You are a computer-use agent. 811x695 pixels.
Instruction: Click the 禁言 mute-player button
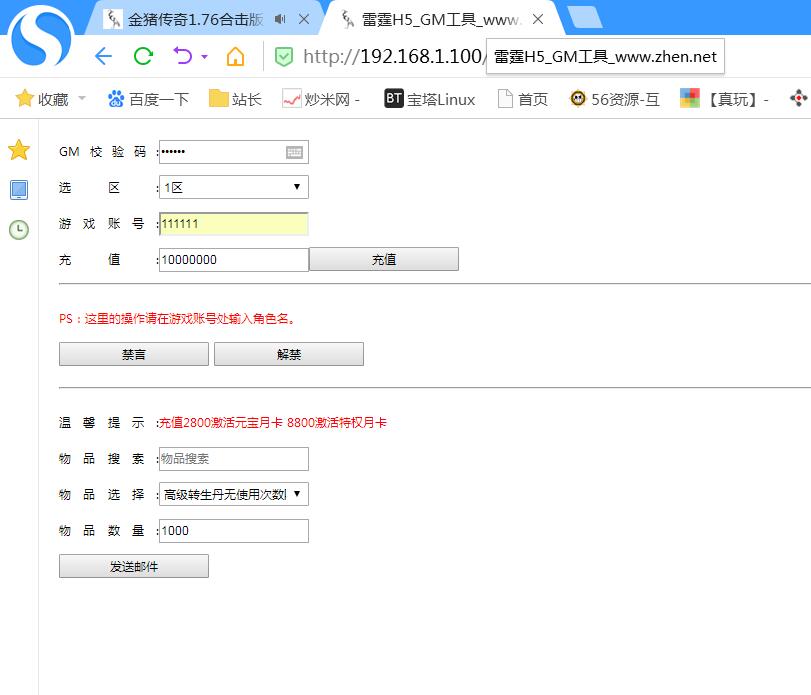[133, 354]
